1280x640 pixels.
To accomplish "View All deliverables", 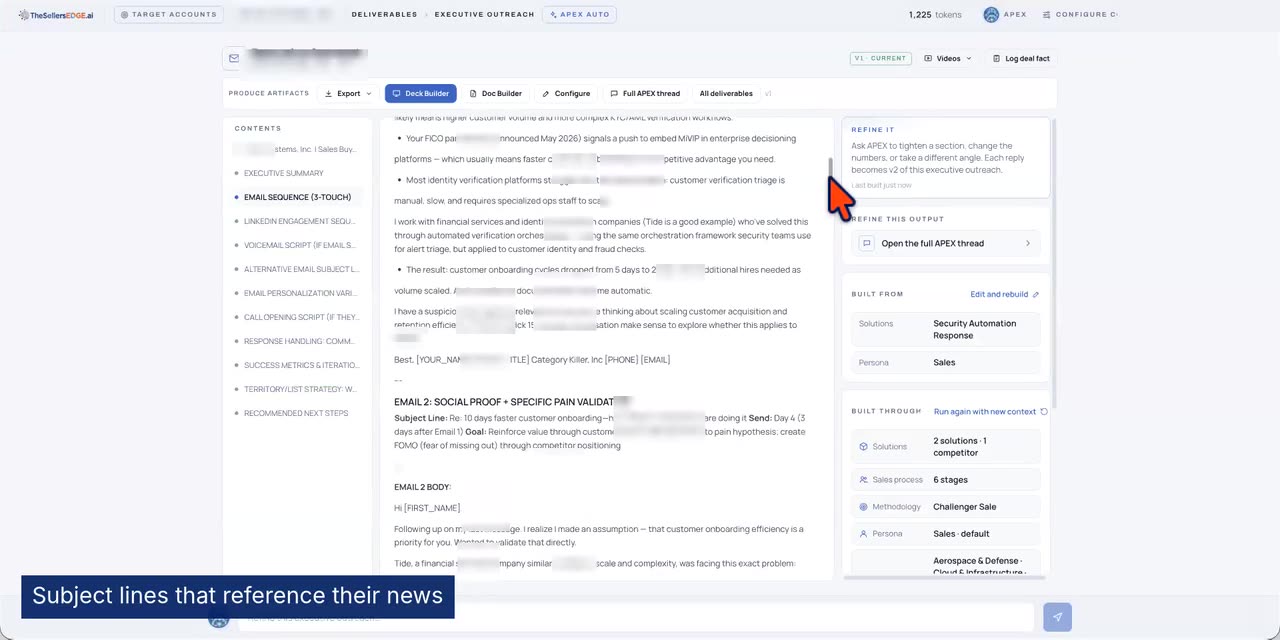I will [726, 93].
